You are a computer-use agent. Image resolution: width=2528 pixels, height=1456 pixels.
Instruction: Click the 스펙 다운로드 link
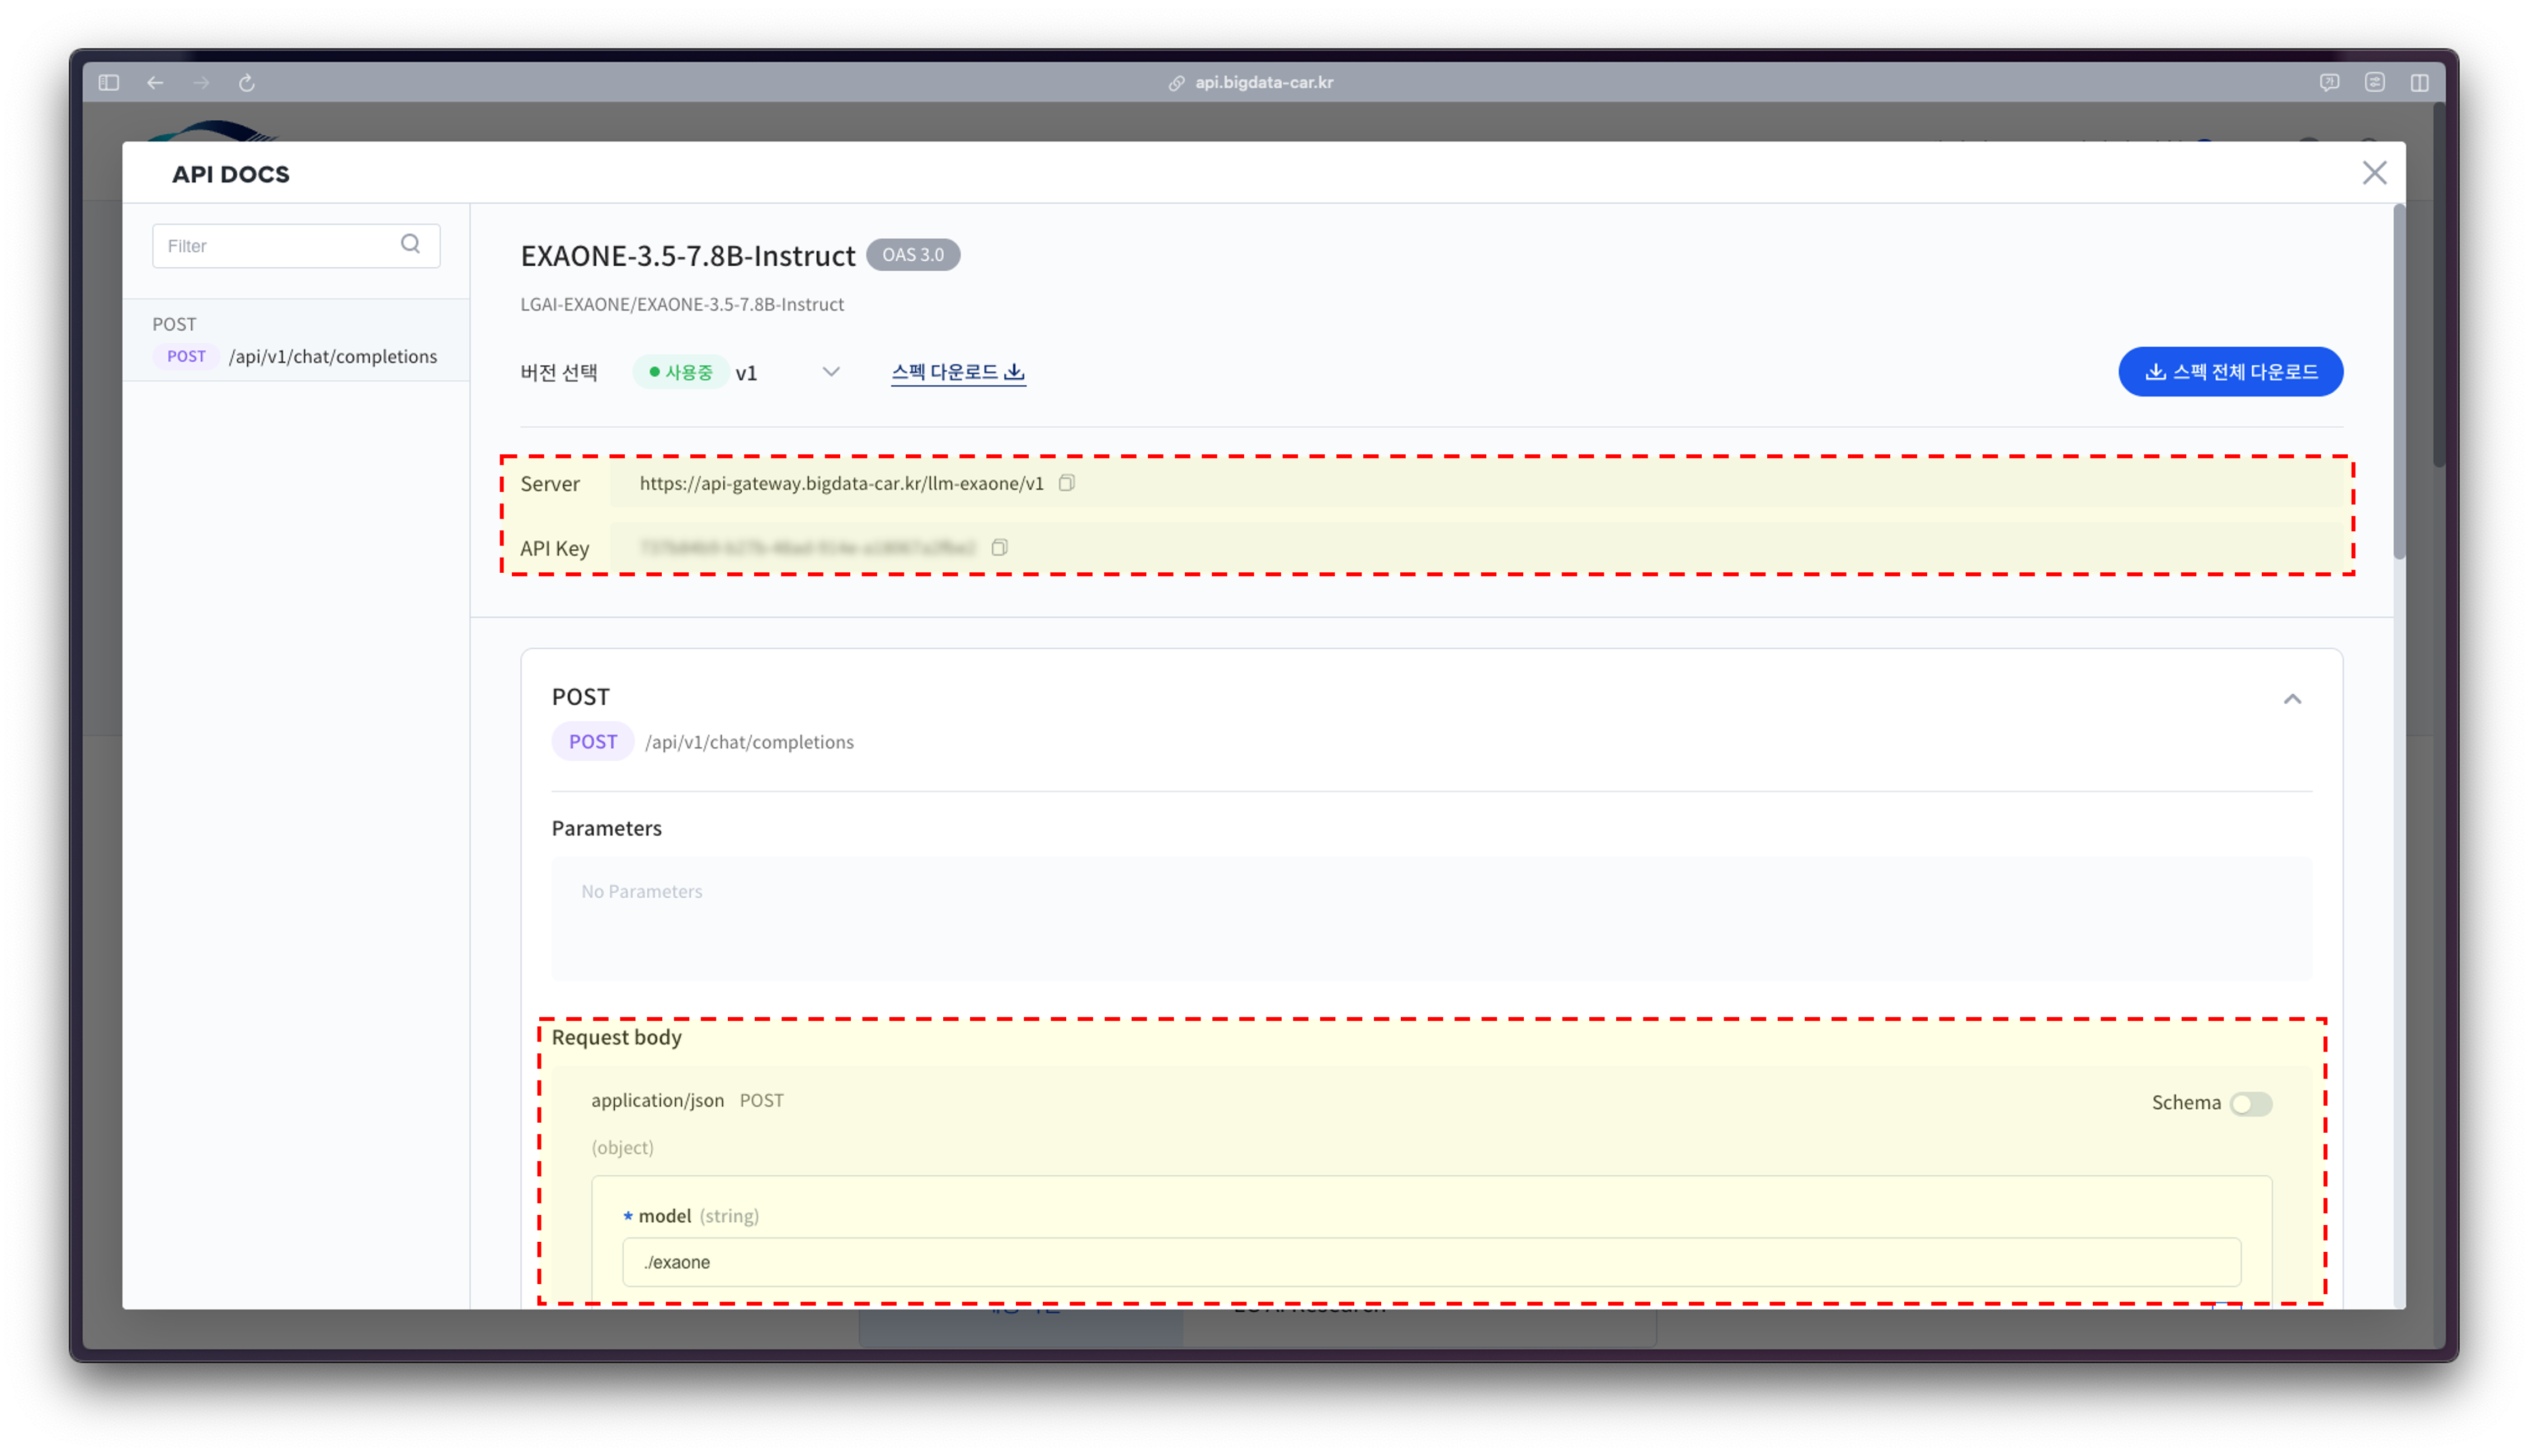[x=958, y=372]
